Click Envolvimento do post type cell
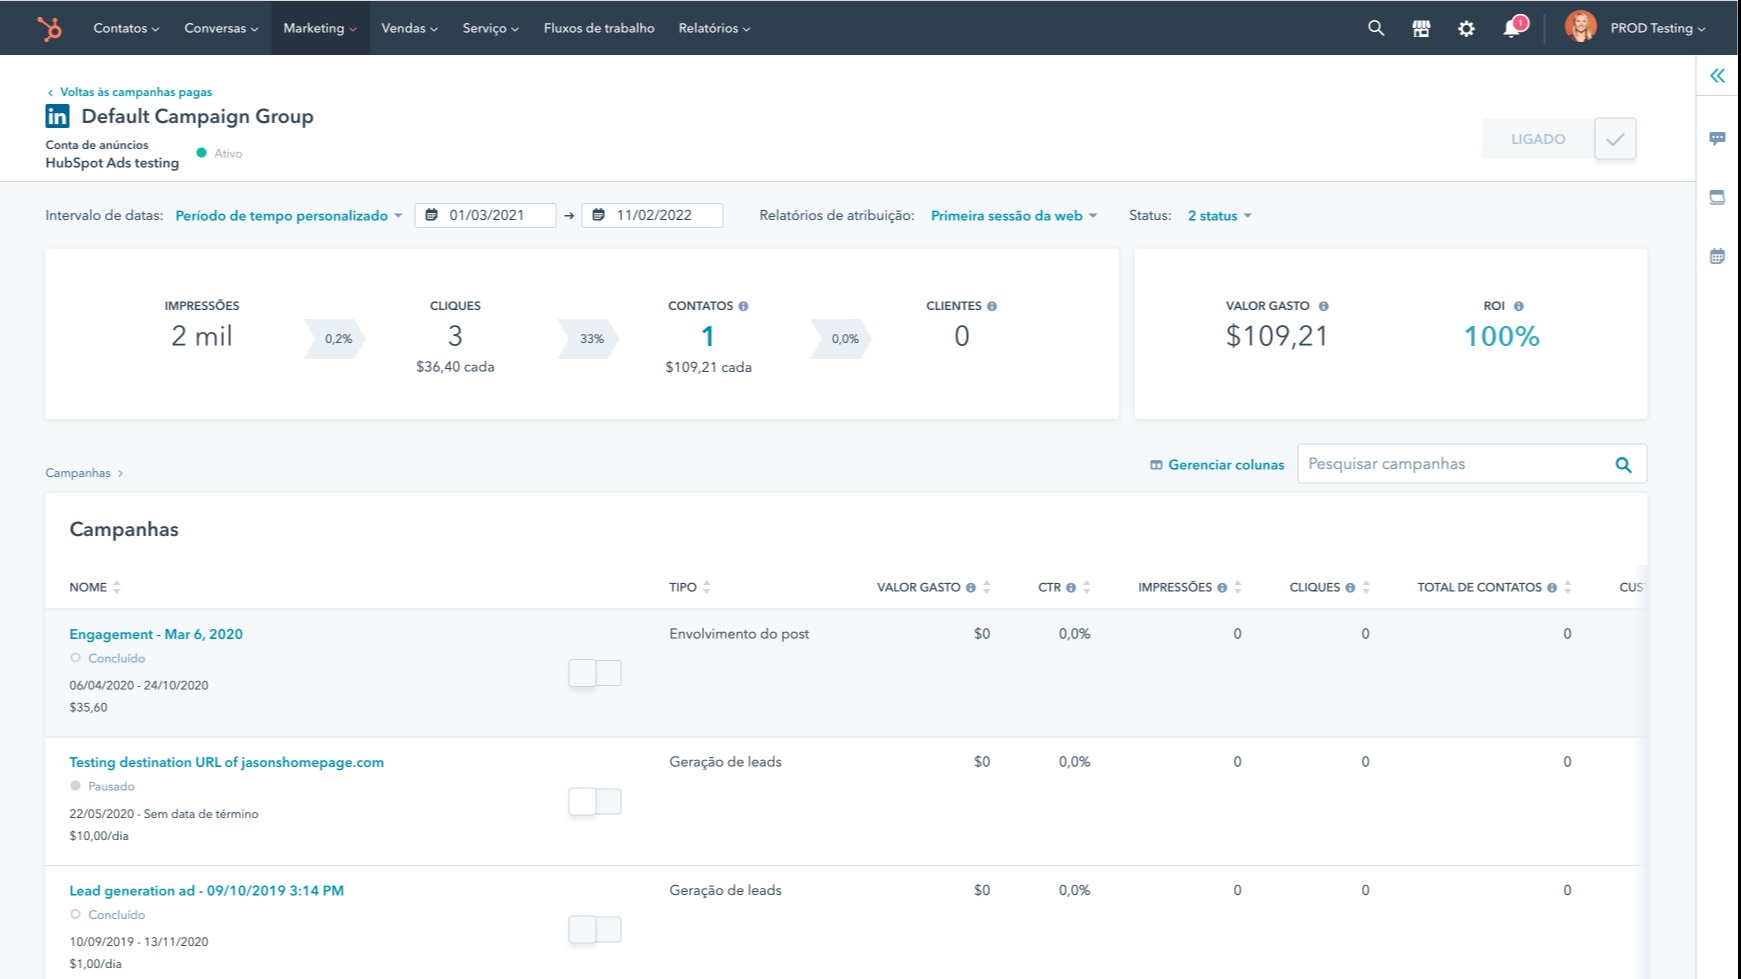Viewport: 1741px width, 979px height. coord(739,634)
